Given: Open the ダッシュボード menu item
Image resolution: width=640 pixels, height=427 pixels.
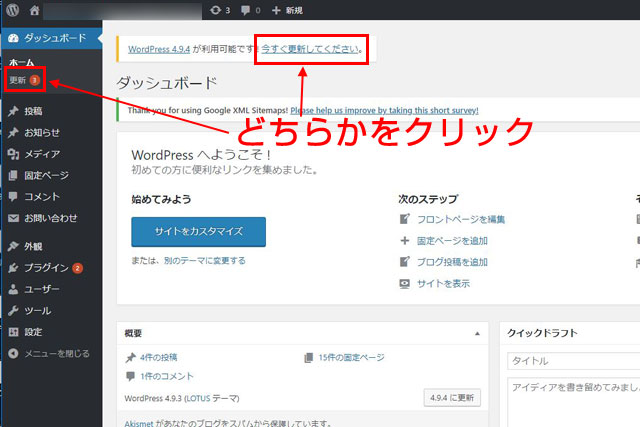Looking at the screenshot, I should pos(52,38).
